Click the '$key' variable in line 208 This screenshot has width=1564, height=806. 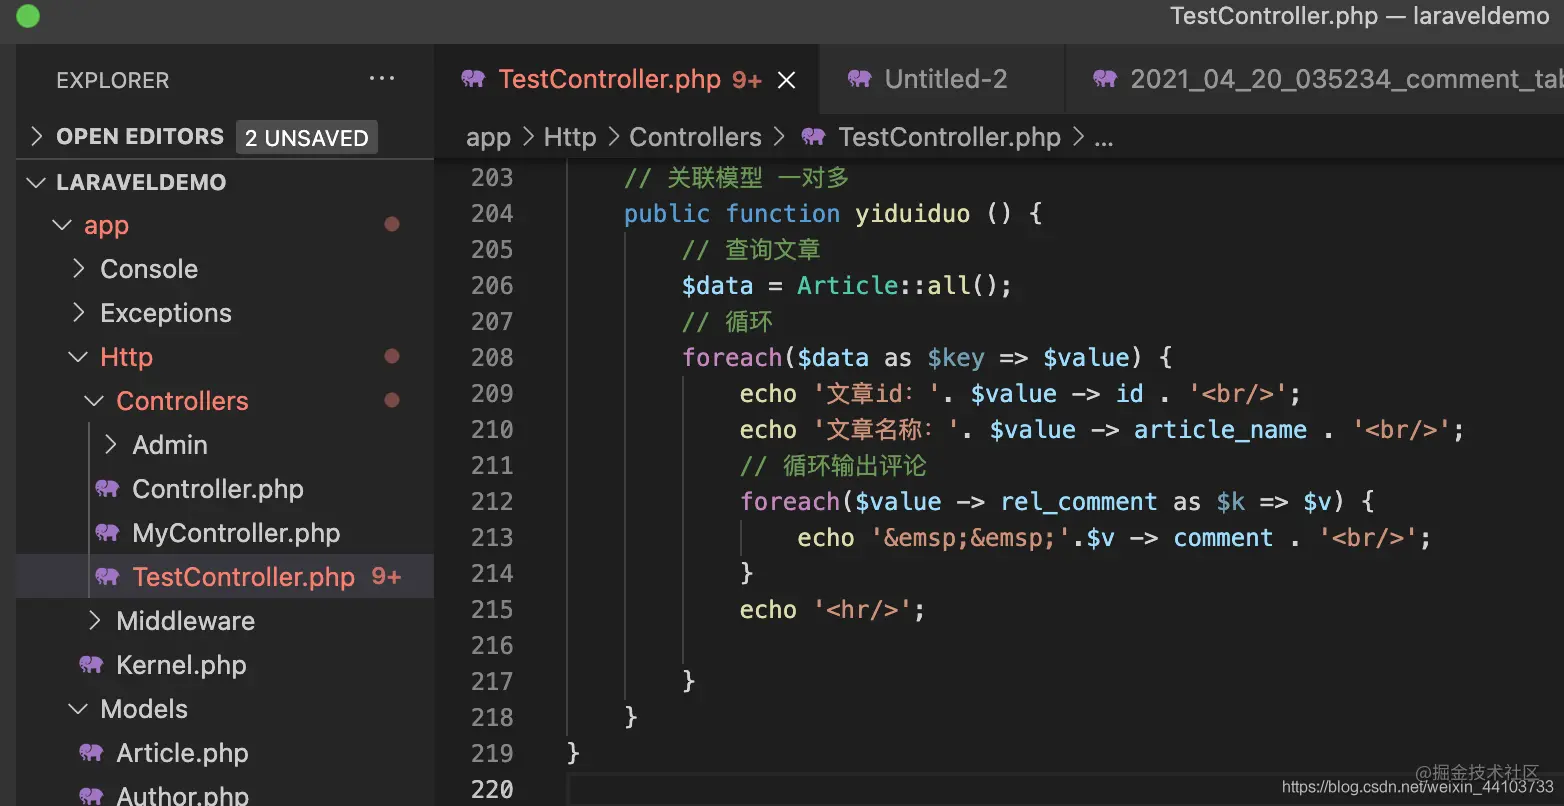pyautogui.click(x=956, y=358)
